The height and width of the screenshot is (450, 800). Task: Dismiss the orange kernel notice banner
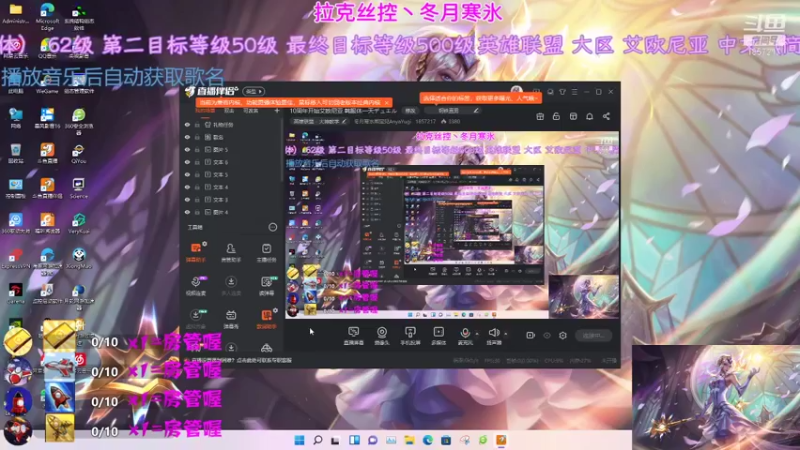click(x=386, y=103)
